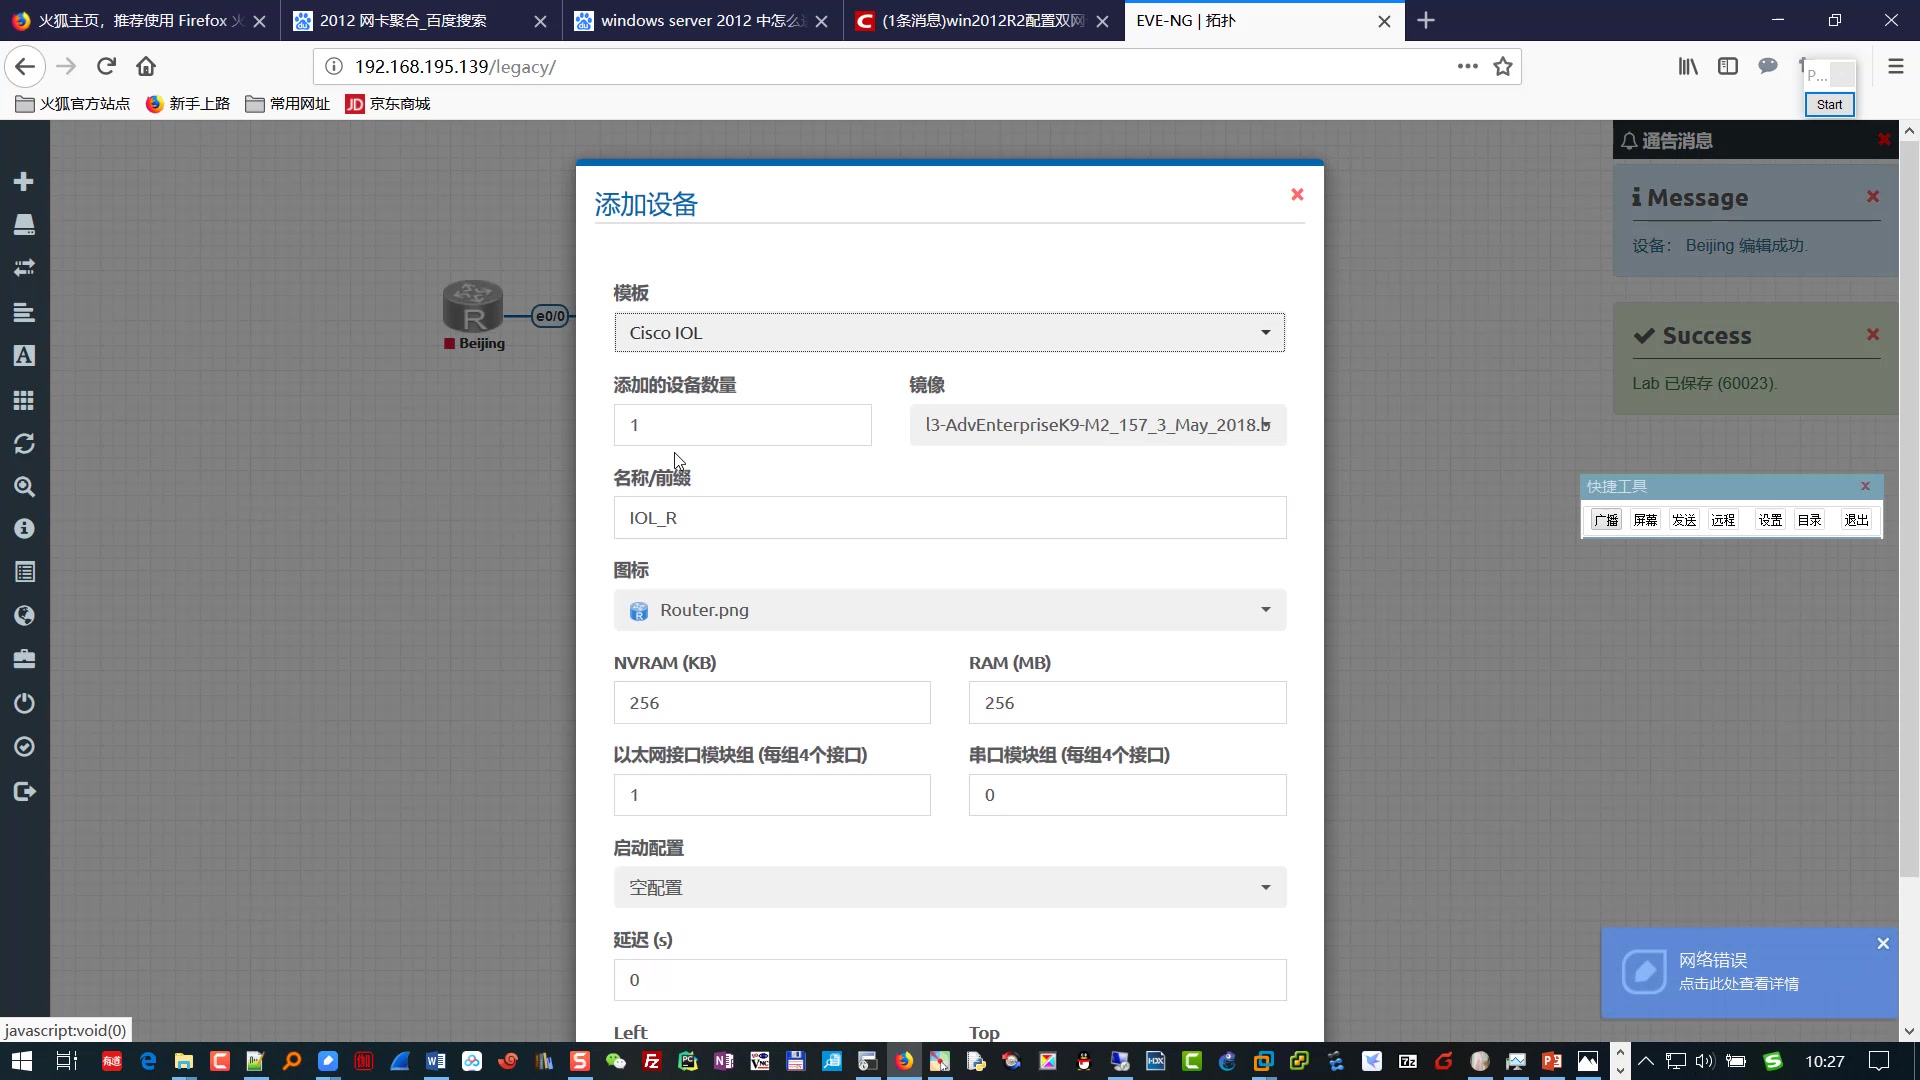The height and width of the screenshot is (1080, 1920).
Task: Click the Start button near toolbar
Action: pyautogui.click(x=1829, y=104)
